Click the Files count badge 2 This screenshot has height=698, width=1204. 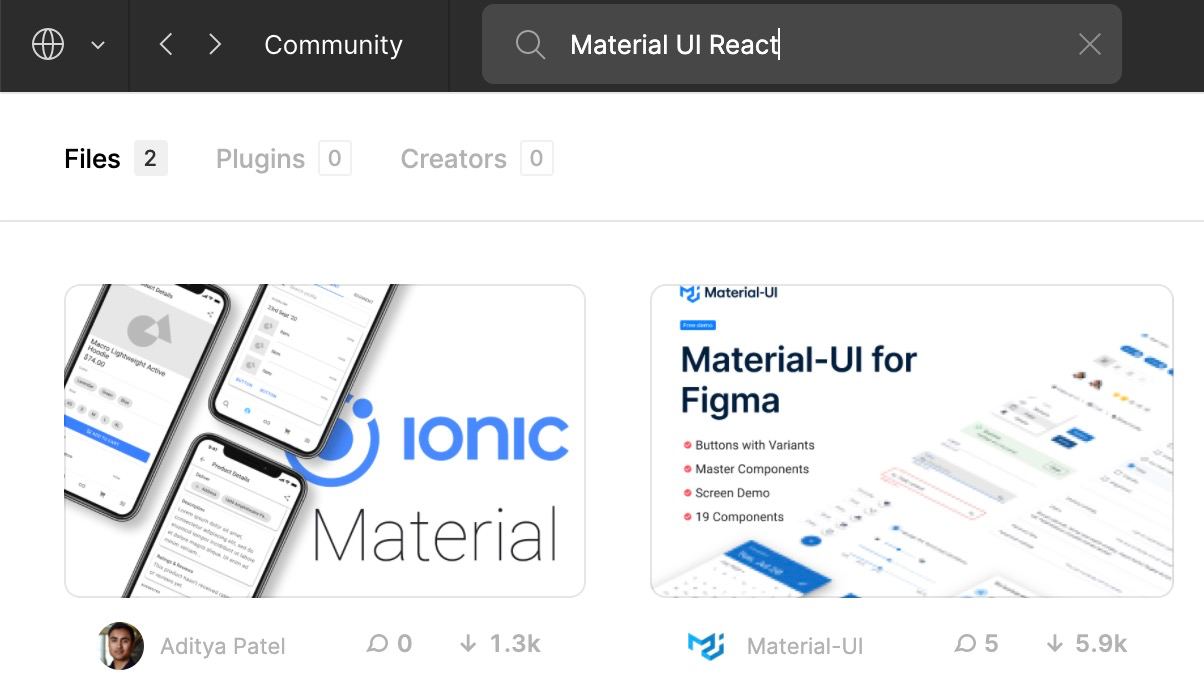click(151, 158)
